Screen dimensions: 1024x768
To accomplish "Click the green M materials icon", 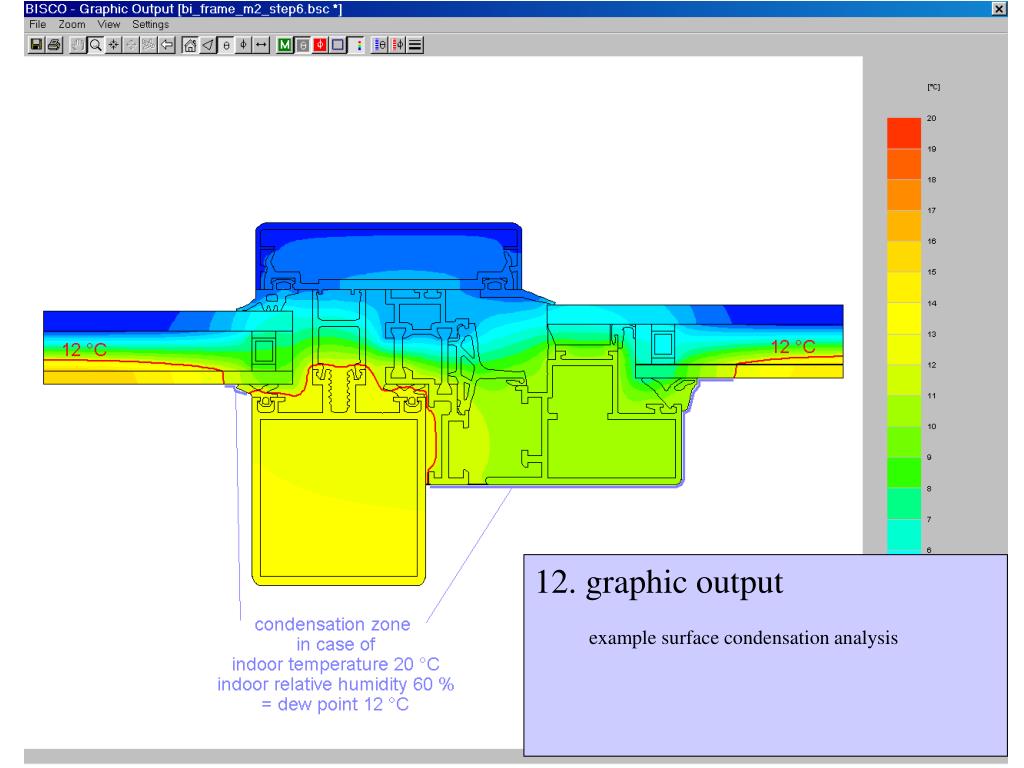I will click(284, 45).
